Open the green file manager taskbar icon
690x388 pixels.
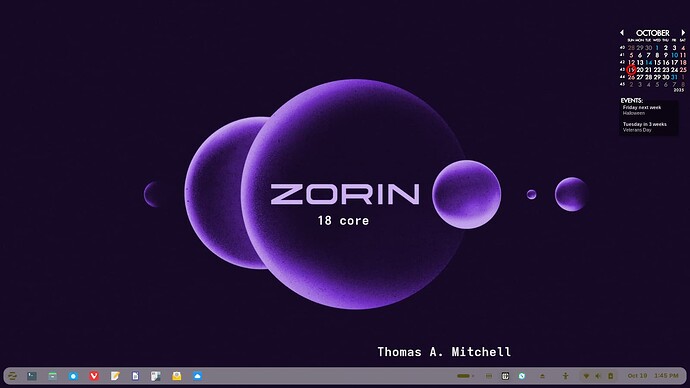pos(52,376)
